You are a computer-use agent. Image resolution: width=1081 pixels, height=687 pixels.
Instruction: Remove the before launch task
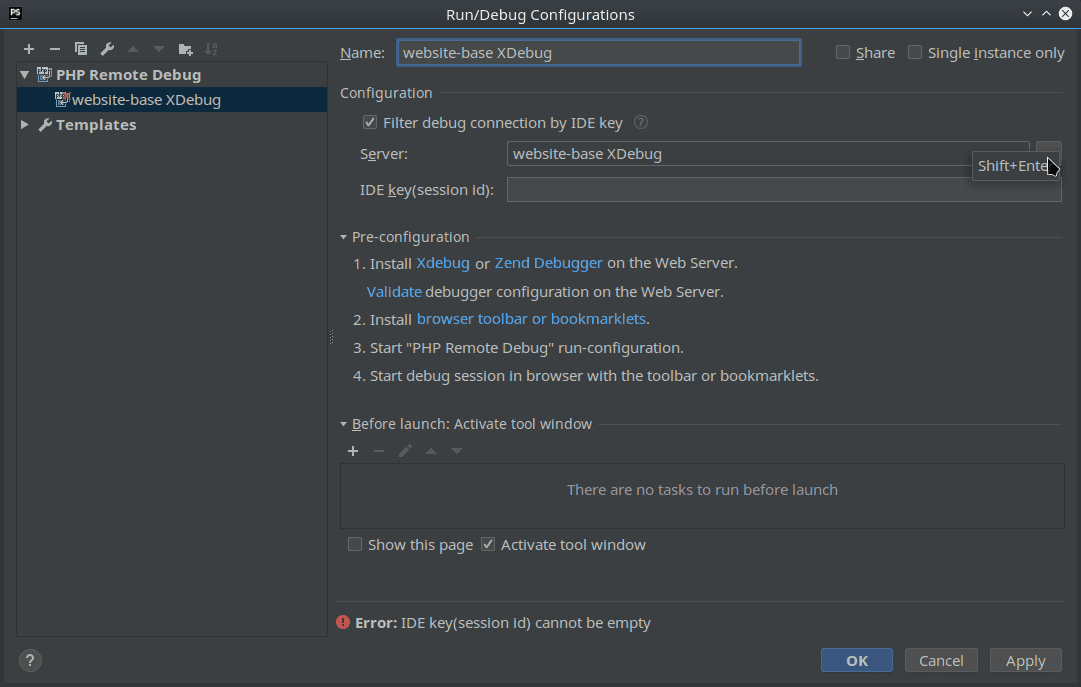[378, 451]
